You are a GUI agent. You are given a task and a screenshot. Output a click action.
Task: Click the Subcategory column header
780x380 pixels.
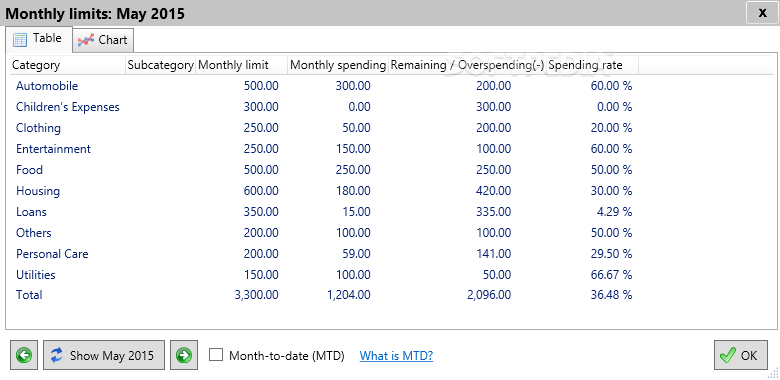coord(161,65)
